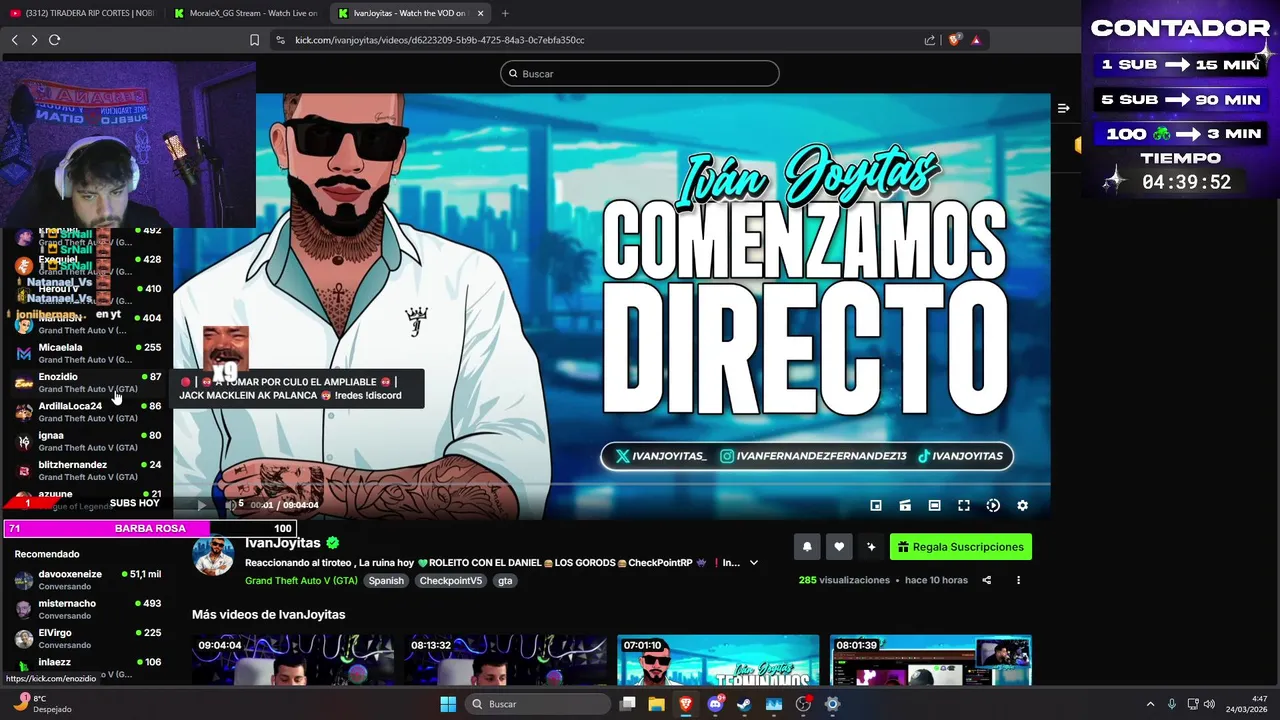Image resolution: width=1280 pixels, height=720 pixels.
Task: Toggle theater mode icon in player
Action: point(934,505)
